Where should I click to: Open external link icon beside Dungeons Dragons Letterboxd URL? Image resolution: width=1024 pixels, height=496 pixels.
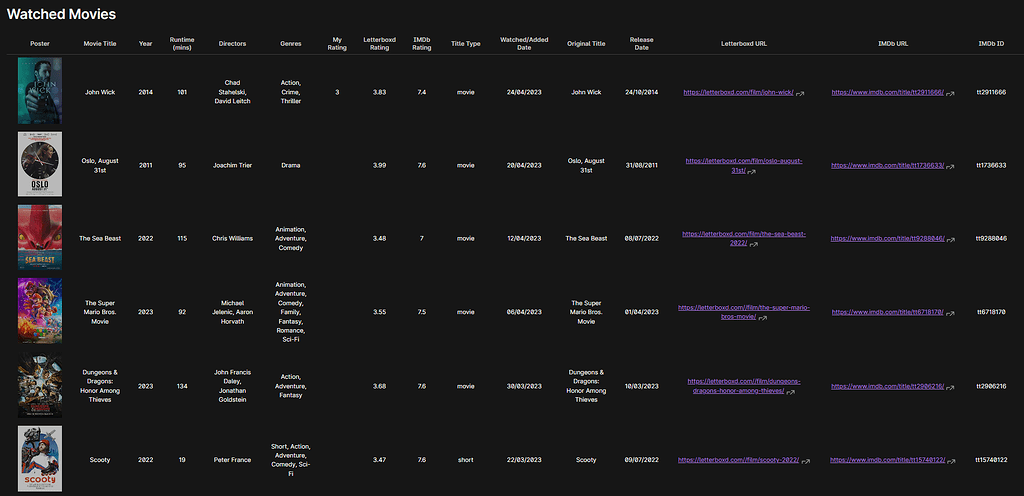pyautogui.click(x=790, y=392)
